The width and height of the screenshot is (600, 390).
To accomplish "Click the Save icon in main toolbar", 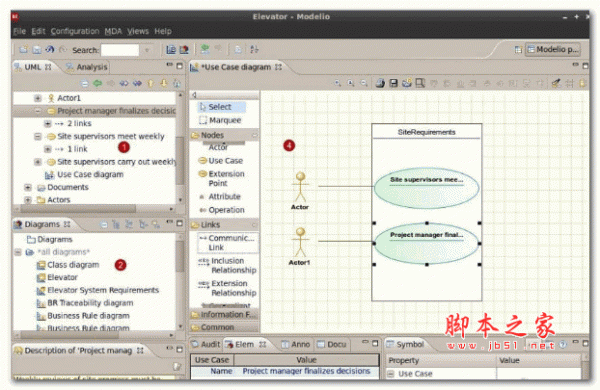I will pyautogui.click(x=37, y=50).
